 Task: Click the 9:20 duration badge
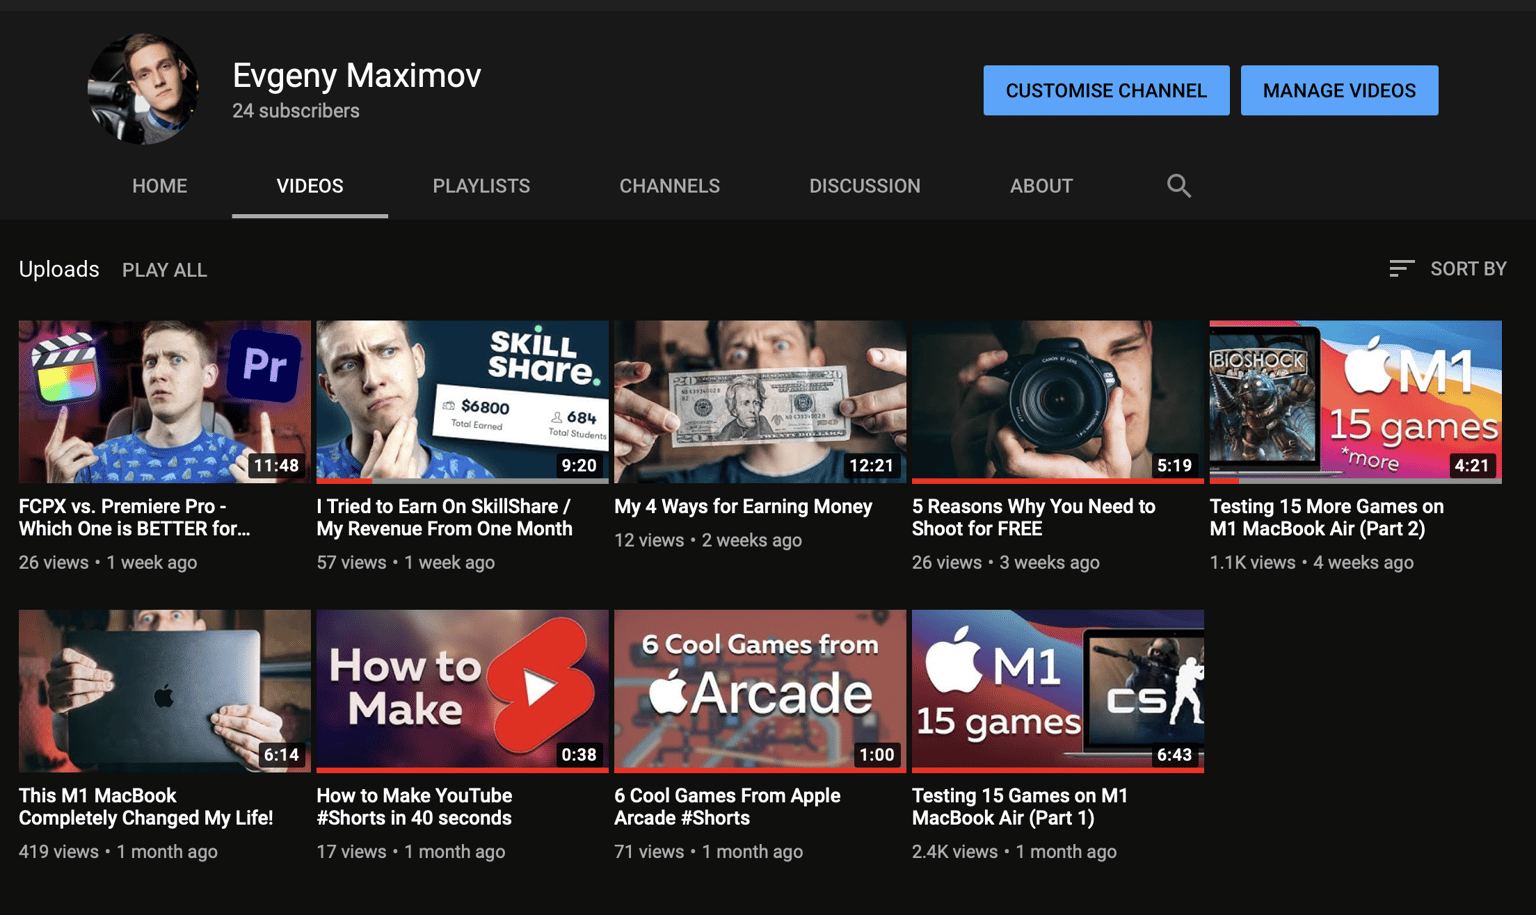(579, 465)
